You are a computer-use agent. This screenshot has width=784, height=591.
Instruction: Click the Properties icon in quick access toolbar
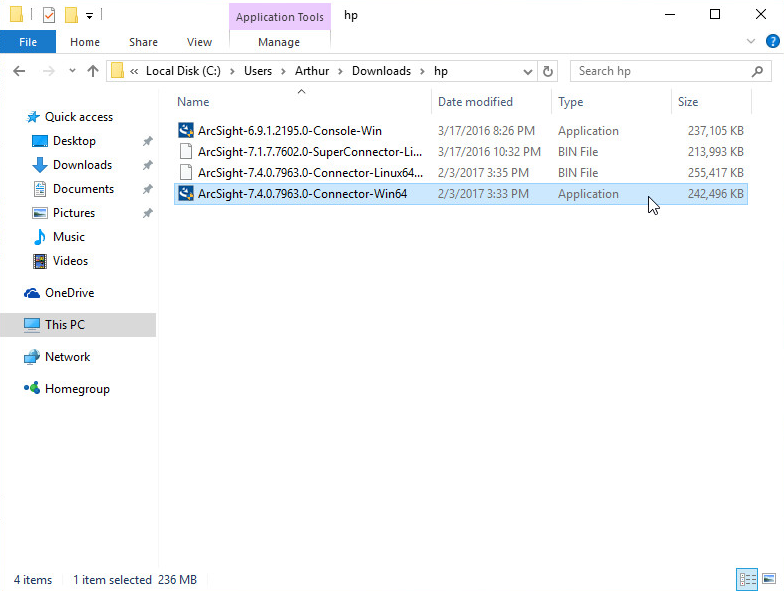click(x=49, y=15)
